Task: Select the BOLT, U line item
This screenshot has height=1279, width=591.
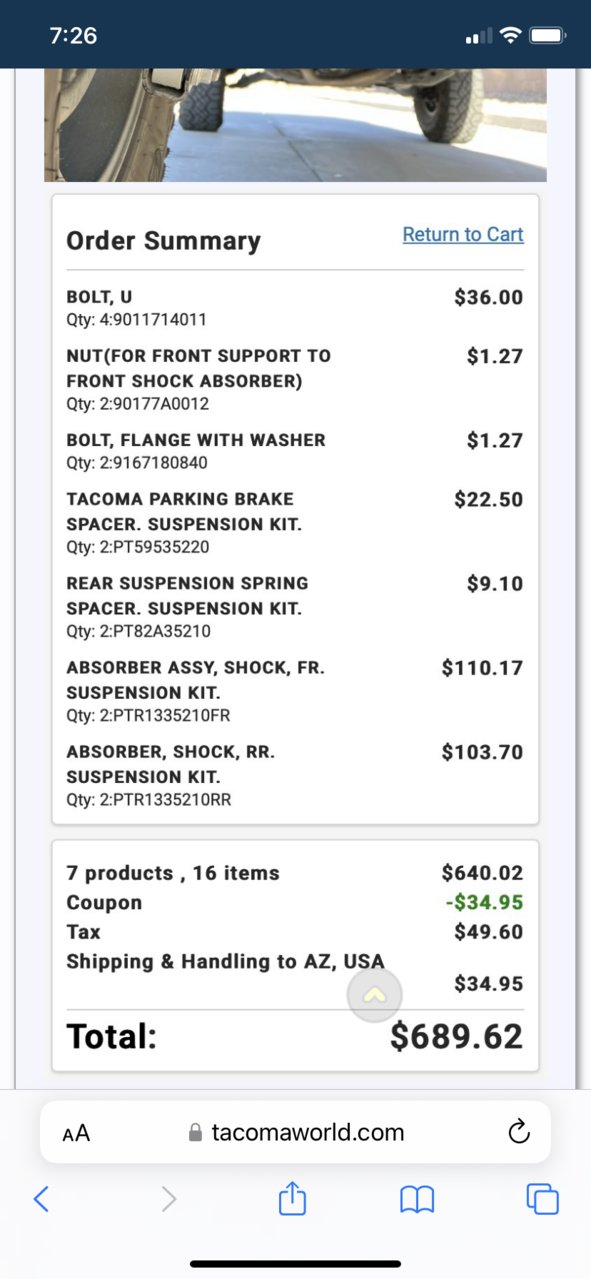Action: (295, 308)
